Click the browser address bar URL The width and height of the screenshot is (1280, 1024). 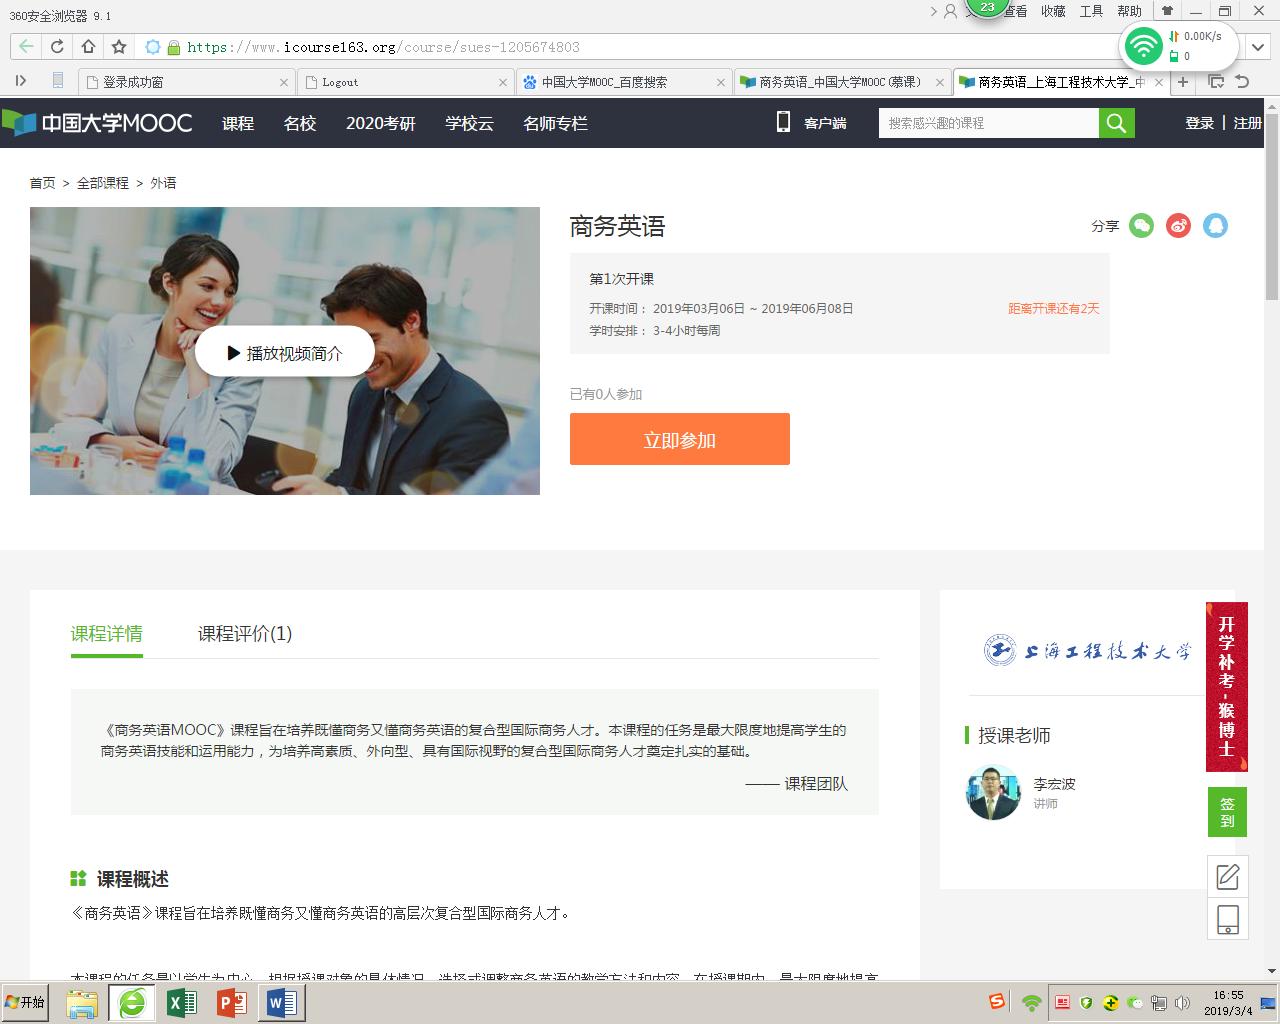383,47
